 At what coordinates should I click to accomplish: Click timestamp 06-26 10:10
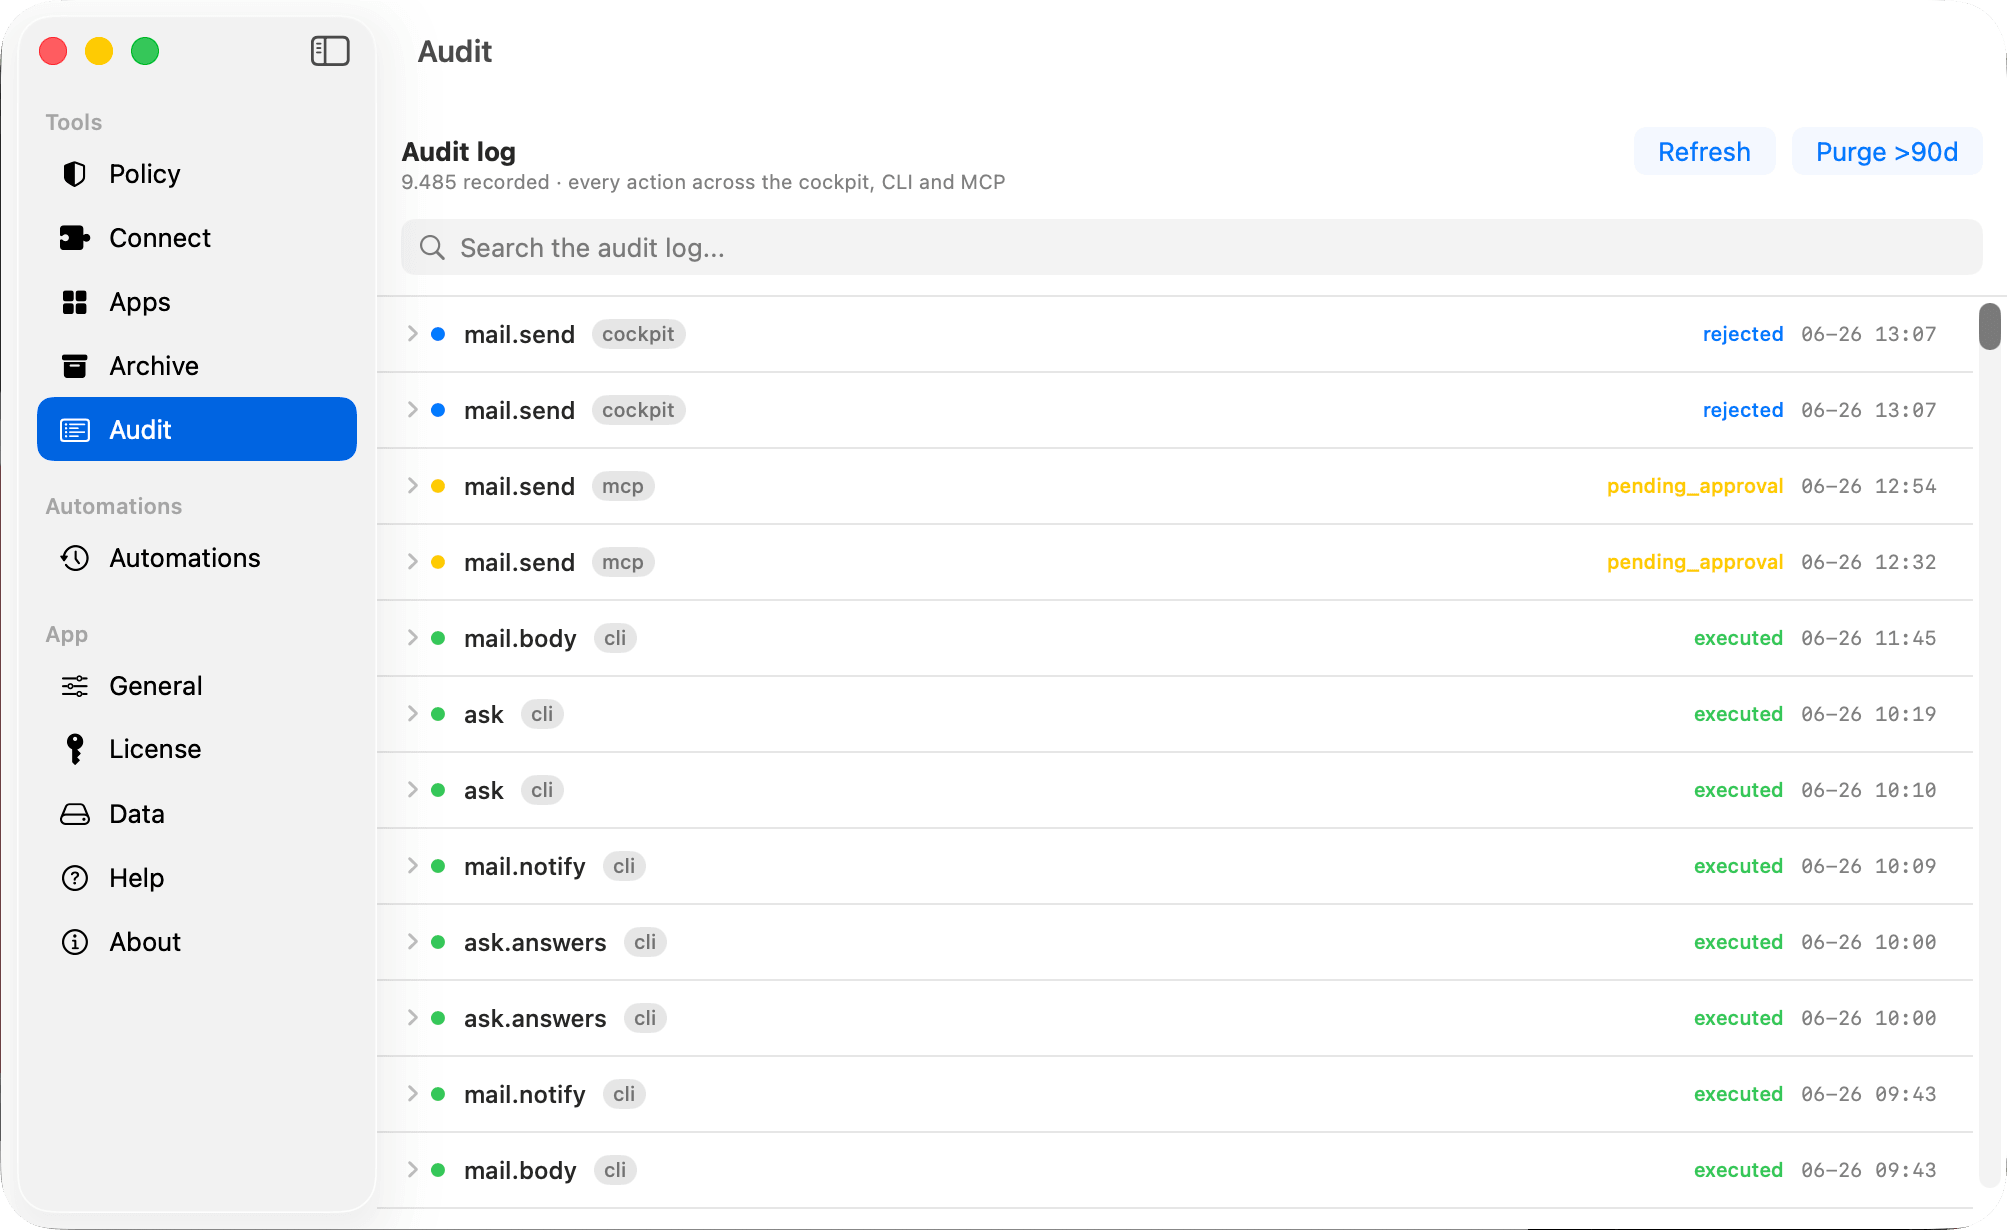click(x=1869, y=790)
